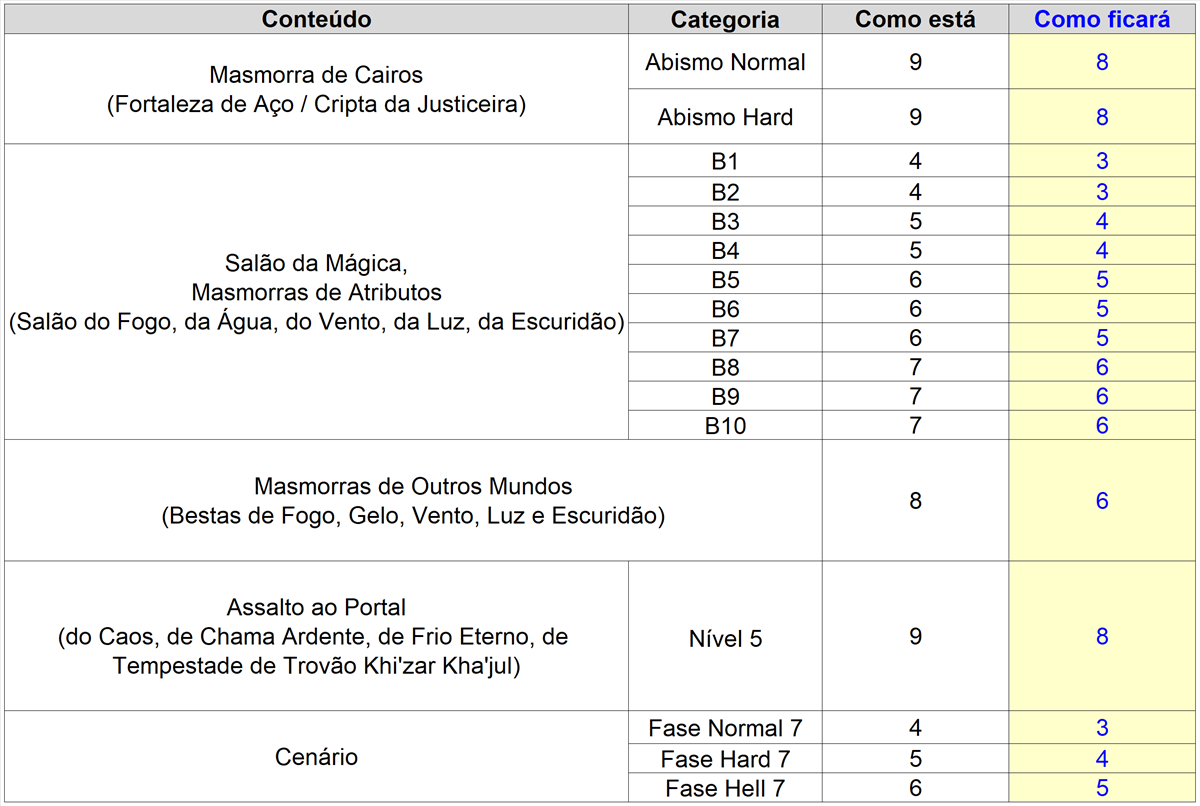Click the Fase Hard 7 cell
The image size is (1200, 806).
pos(725,758)
